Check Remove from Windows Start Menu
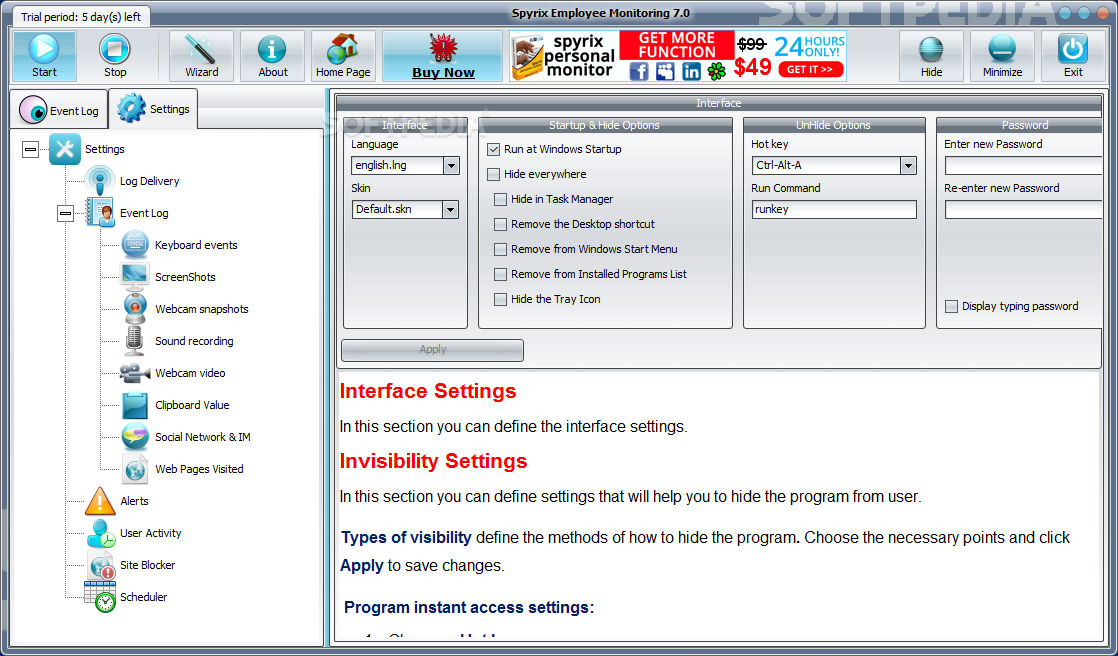This screenshot has height=656, width=1118. [x=501, y=249]
